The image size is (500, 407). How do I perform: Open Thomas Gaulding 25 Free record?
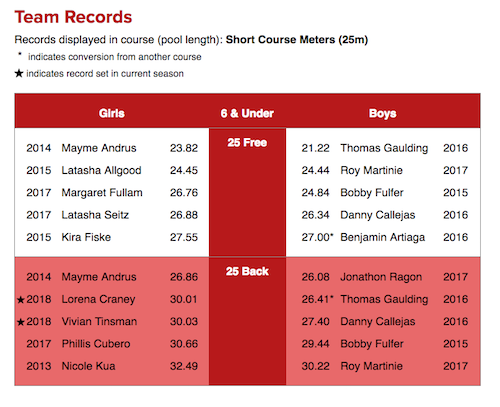coord(385,148)
